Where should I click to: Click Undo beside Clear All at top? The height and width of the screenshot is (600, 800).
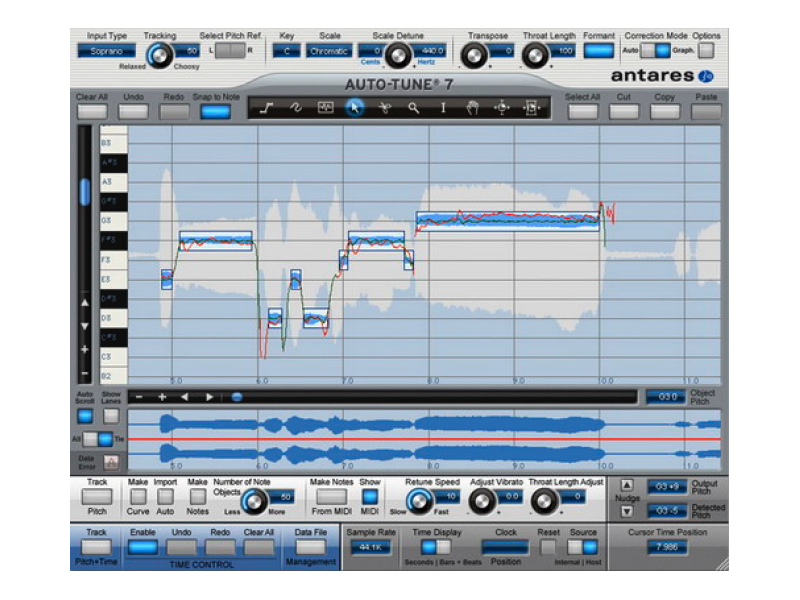click(x=133, y=112)
